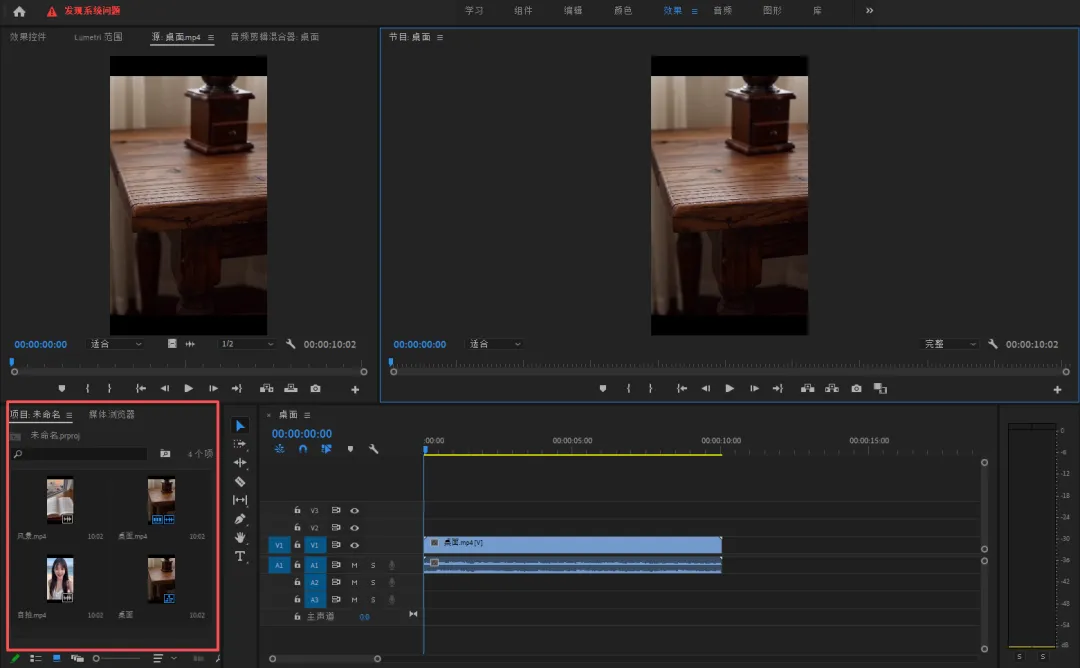
Task: Open the 颜色 workspace tab
Action: pos(622,10)
